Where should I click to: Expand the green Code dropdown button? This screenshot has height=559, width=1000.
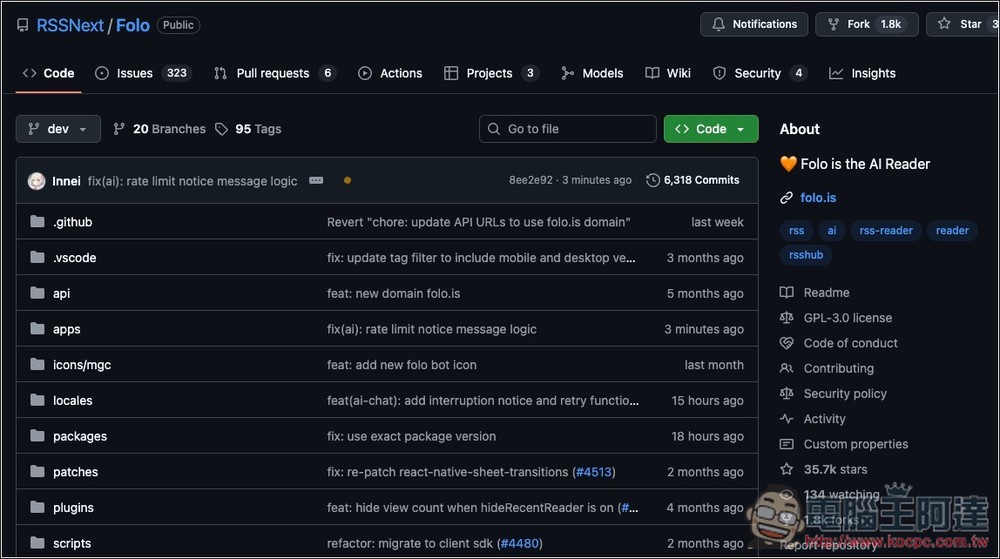point(710,129)
